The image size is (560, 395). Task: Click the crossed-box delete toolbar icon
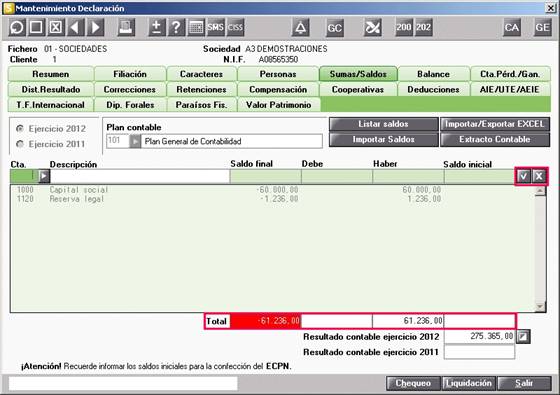pyautogui.click(x=55, y=28)
